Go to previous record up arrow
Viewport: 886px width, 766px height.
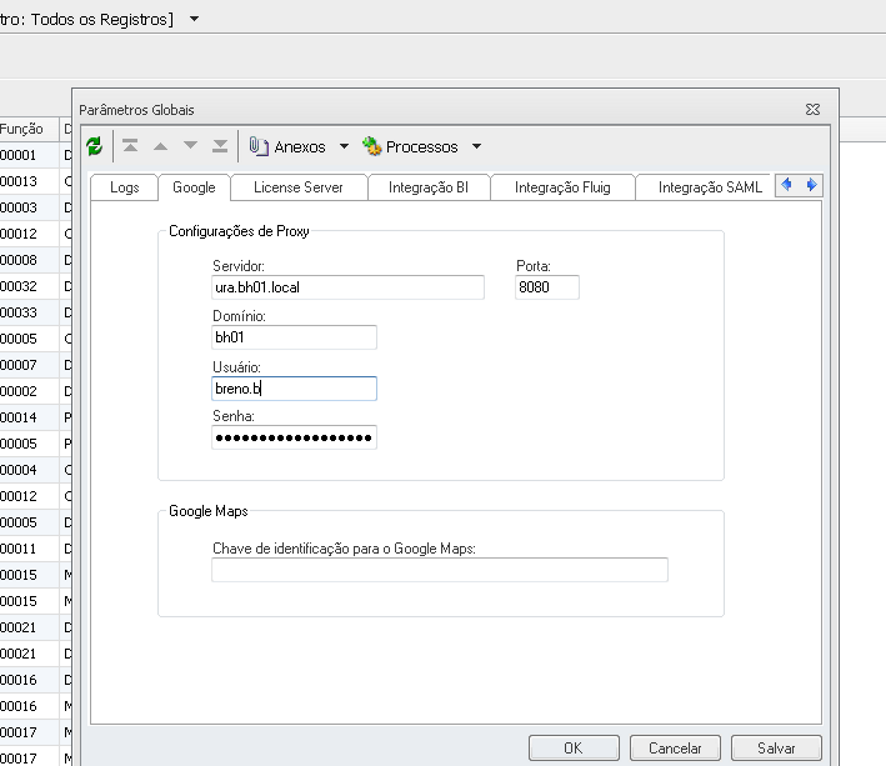[160, 146]
